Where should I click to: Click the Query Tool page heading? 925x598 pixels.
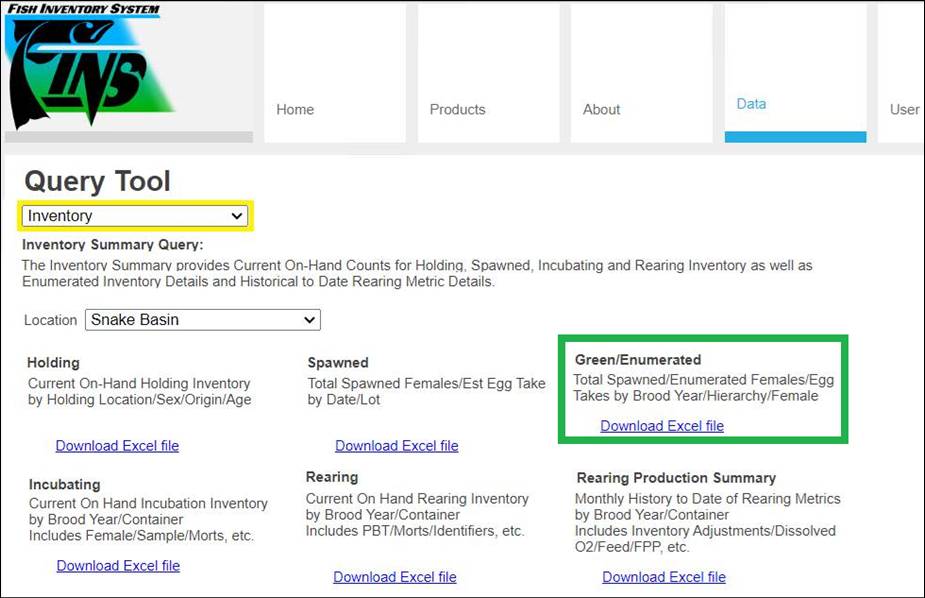pyautogui.click(x=98, y=182)
